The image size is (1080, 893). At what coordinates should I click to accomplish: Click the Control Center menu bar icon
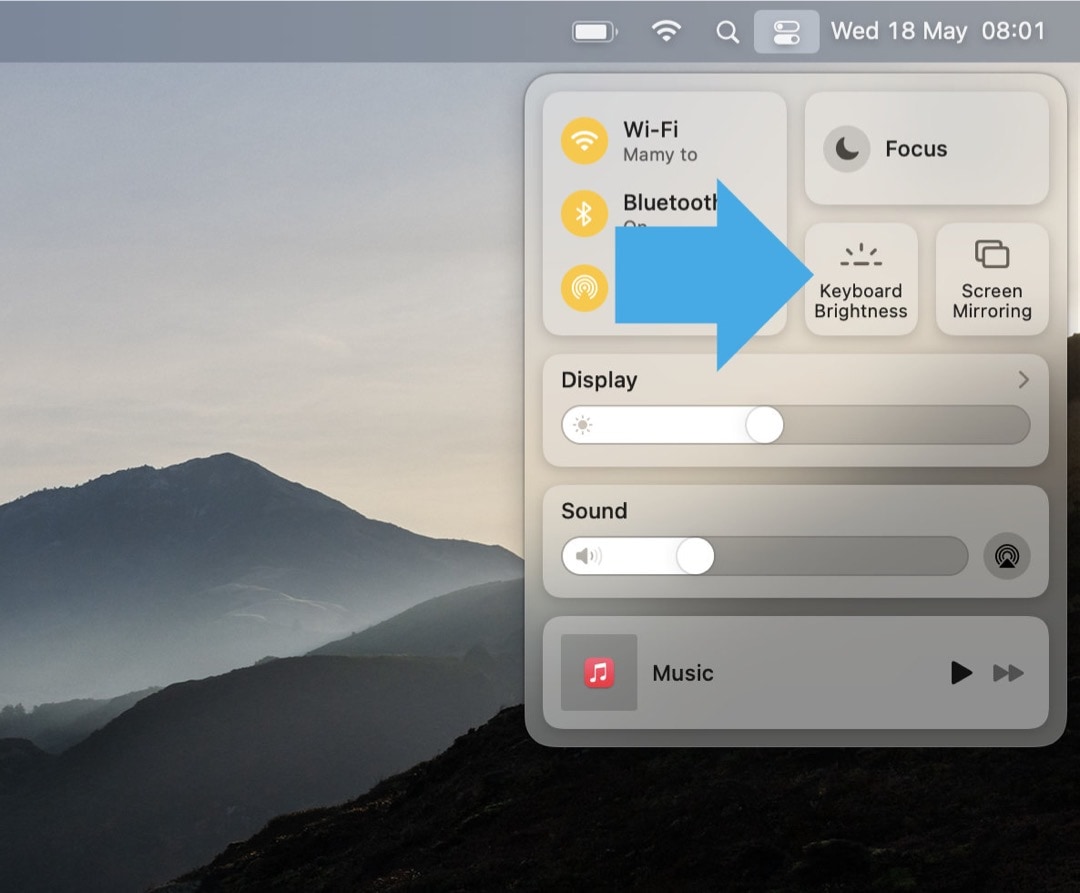tap(786, 31)
